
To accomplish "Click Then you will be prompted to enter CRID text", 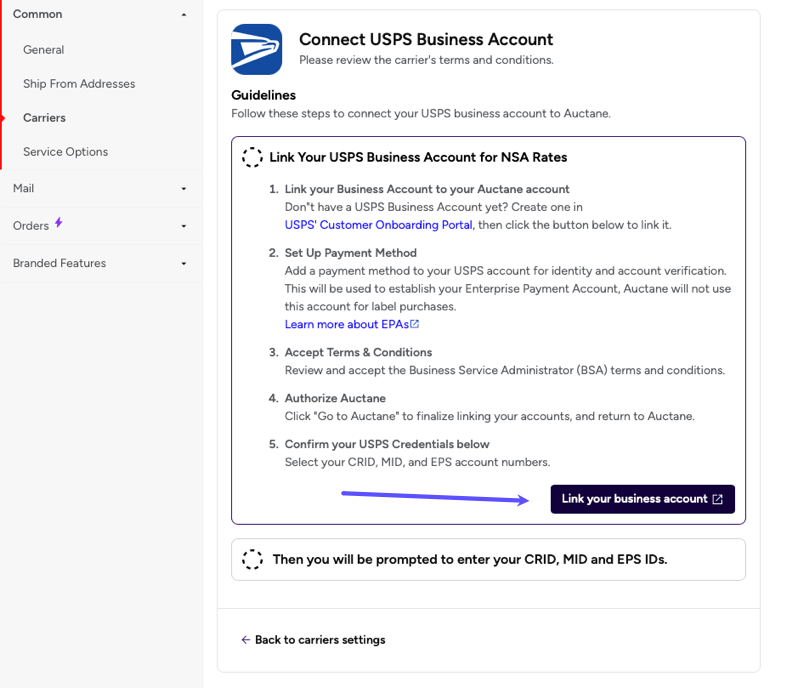I will point(470,559).
